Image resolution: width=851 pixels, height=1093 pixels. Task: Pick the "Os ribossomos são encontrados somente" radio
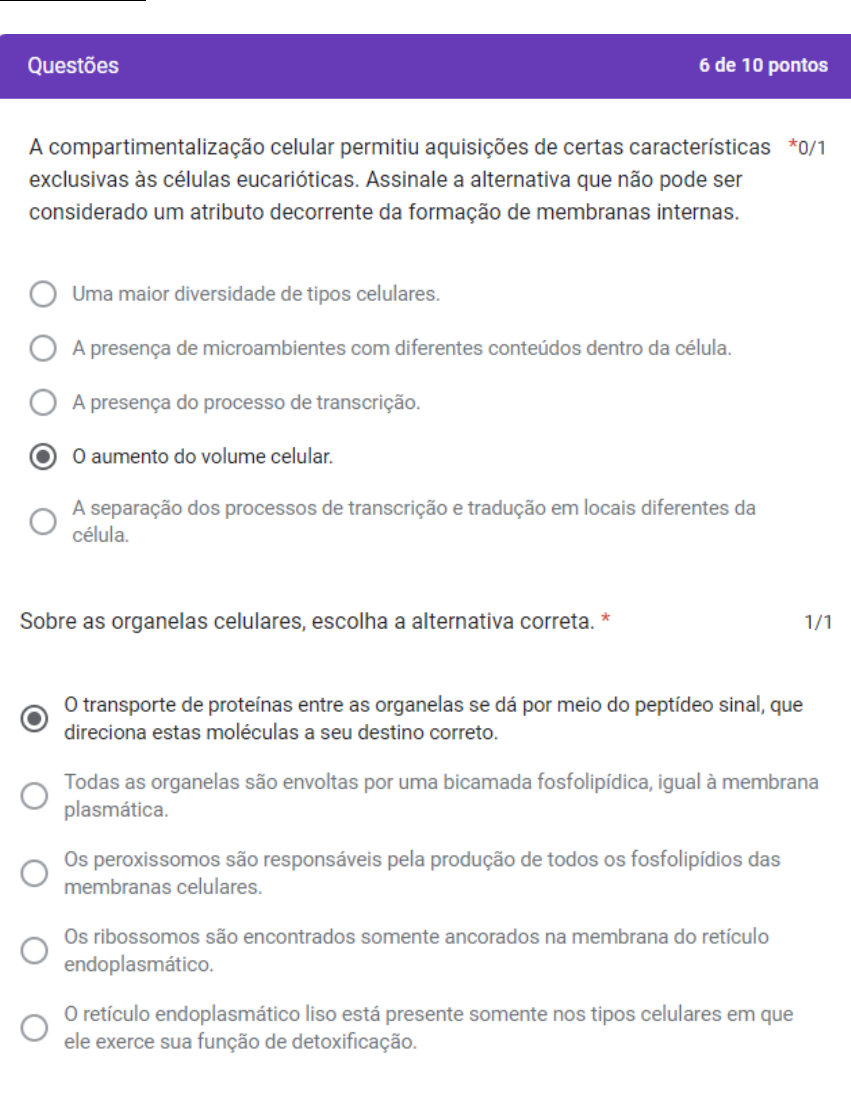(34, 950)
